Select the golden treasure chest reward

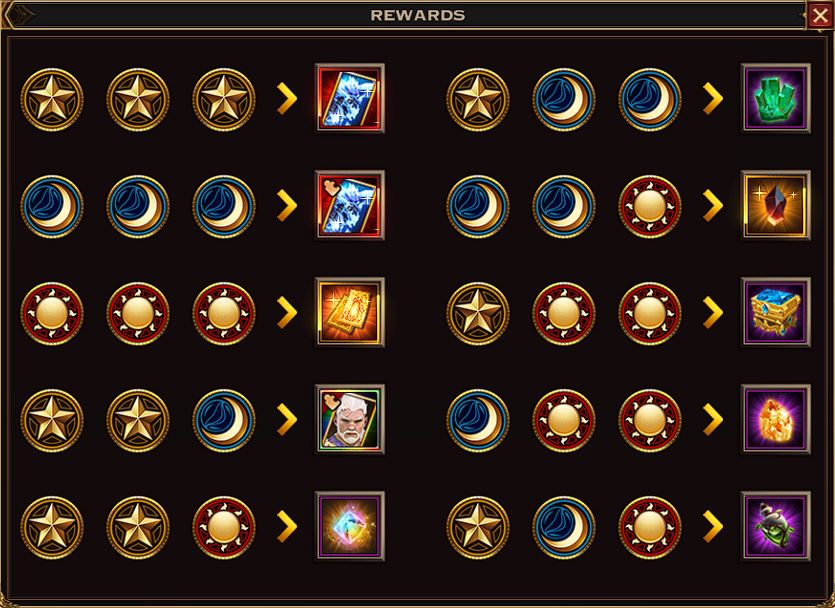(x=776, y=312)
